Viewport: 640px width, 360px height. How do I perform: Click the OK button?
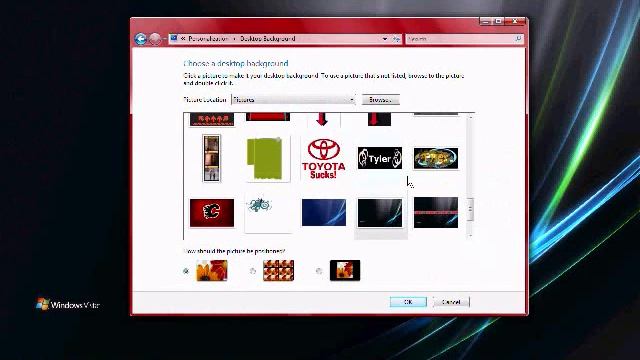408,302
